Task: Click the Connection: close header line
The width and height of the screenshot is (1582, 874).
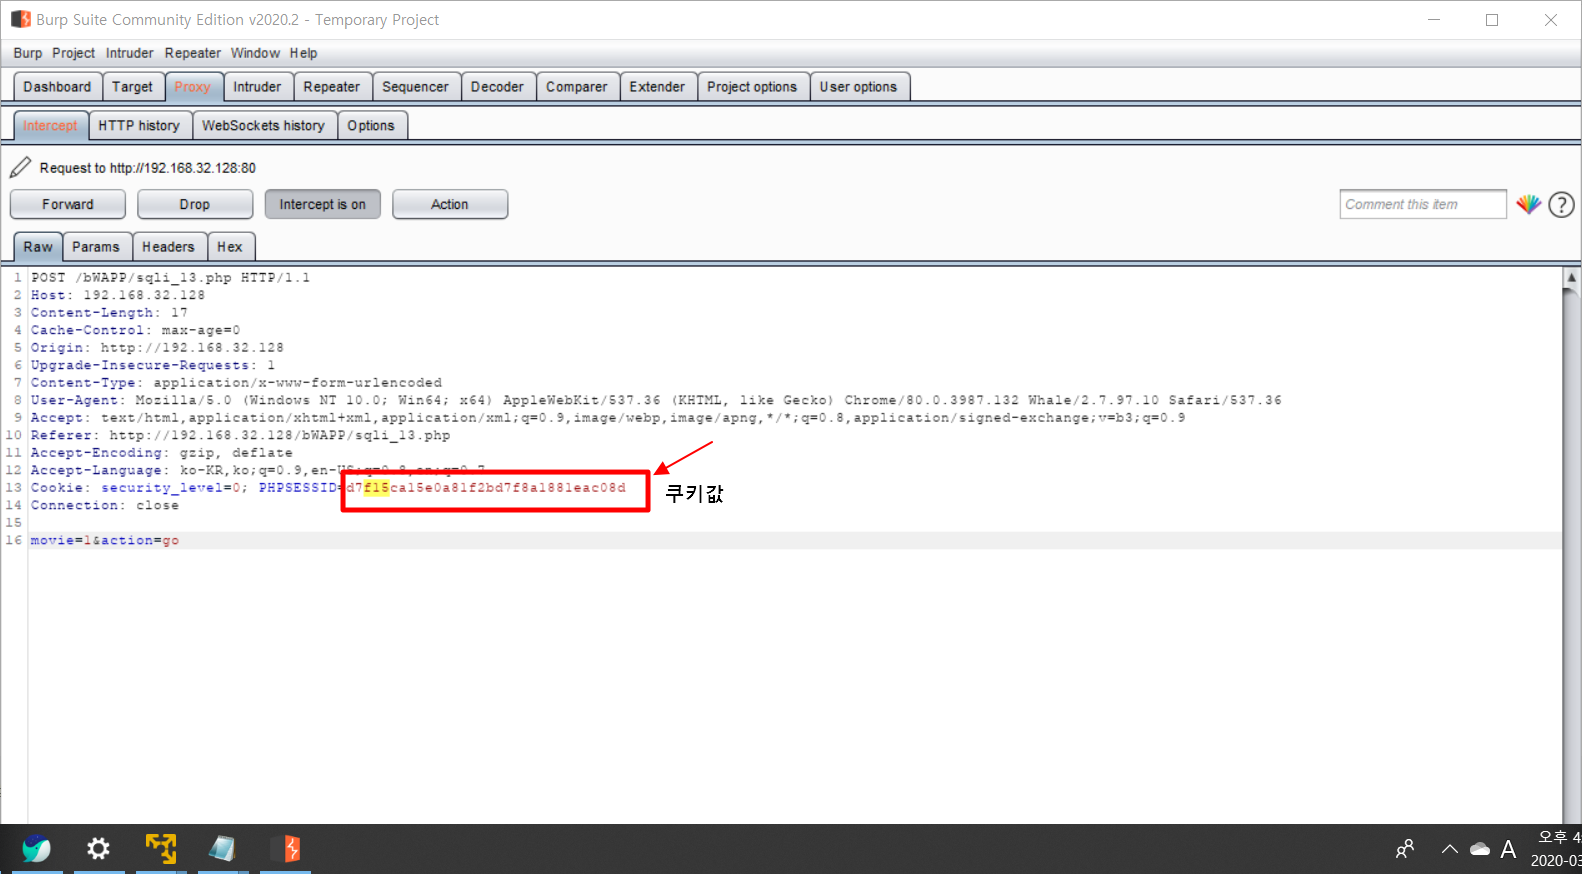Action: click(105, 505)
